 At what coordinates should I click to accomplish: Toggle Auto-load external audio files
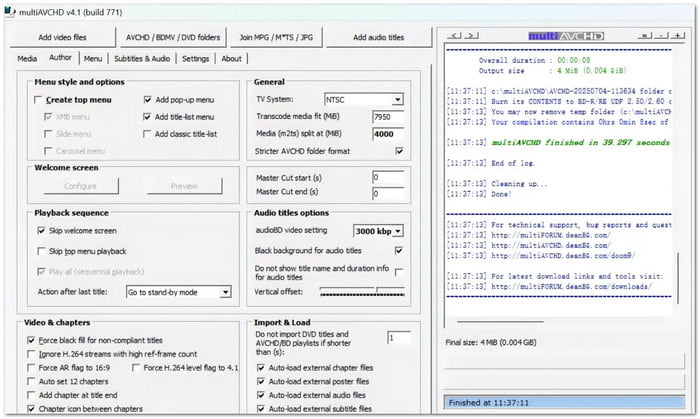click(261, 395)
